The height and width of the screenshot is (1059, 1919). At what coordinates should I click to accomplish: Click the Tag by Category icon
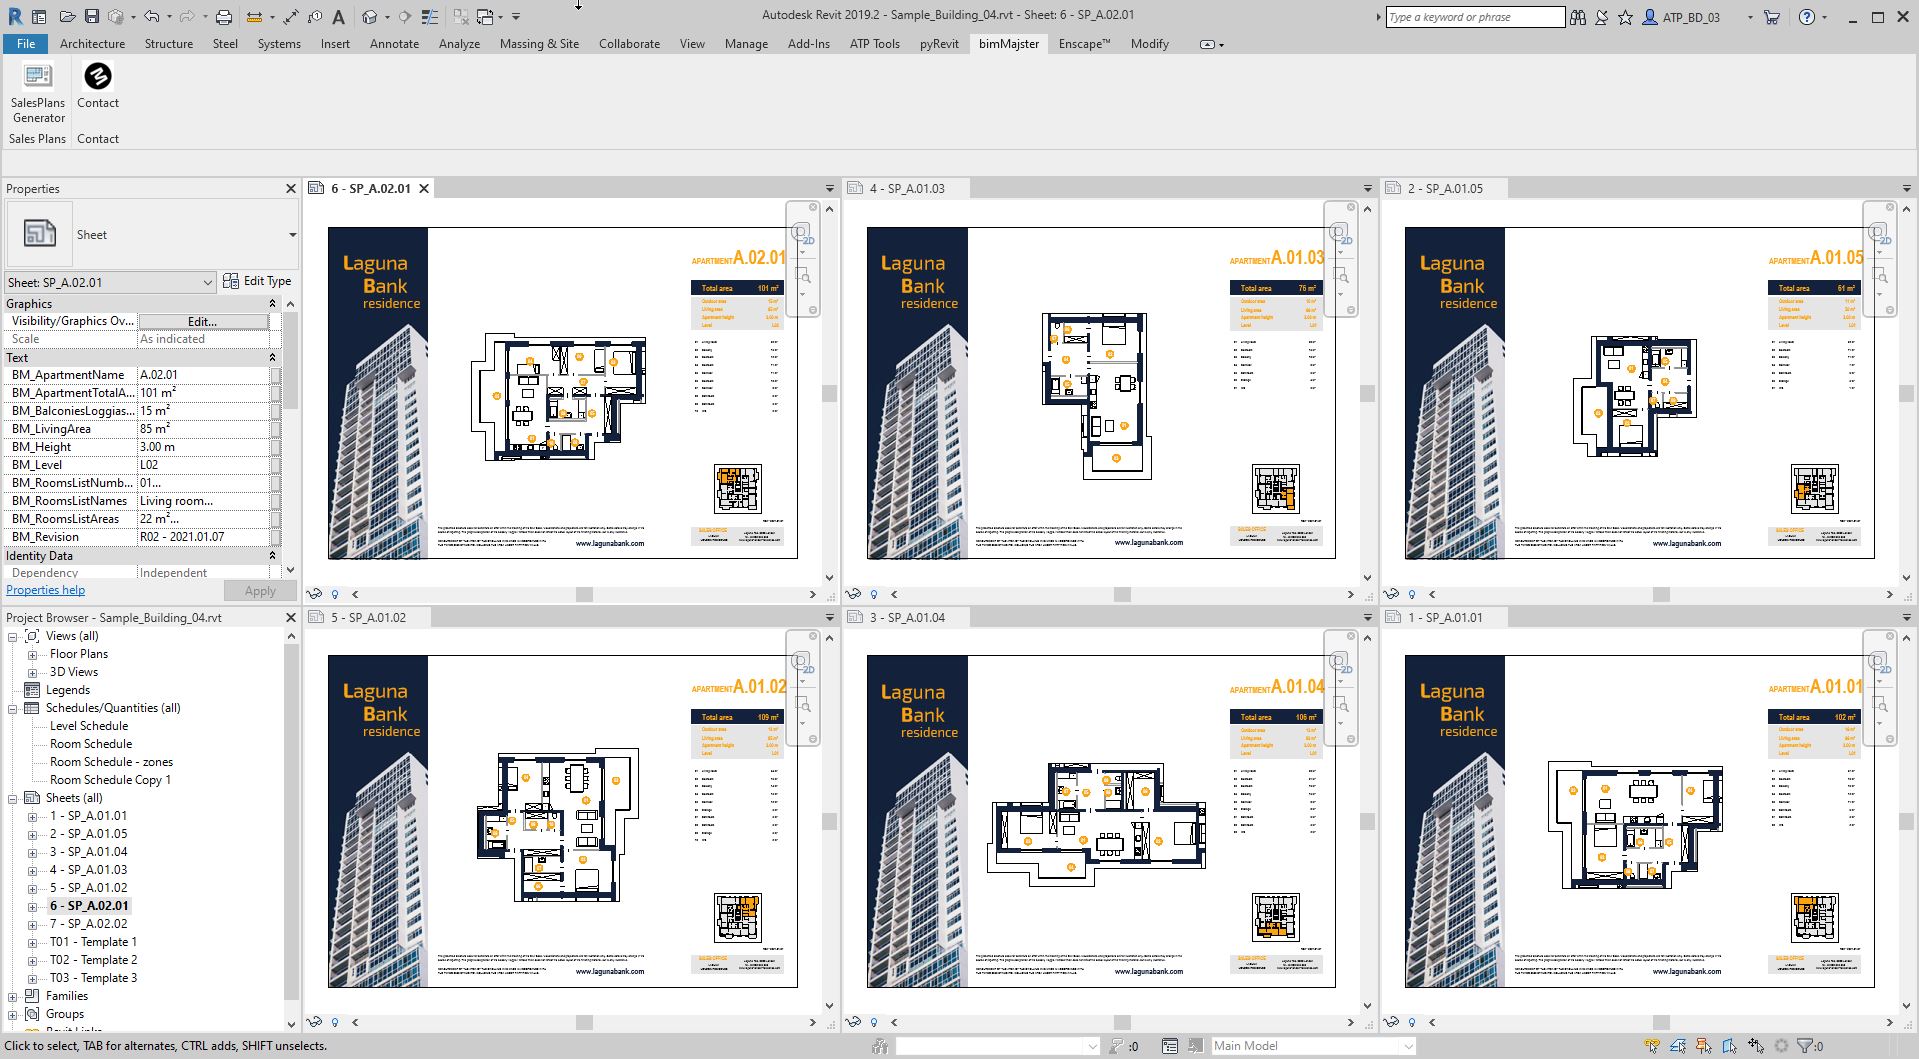pyautogui.click(x=315, y=16)
